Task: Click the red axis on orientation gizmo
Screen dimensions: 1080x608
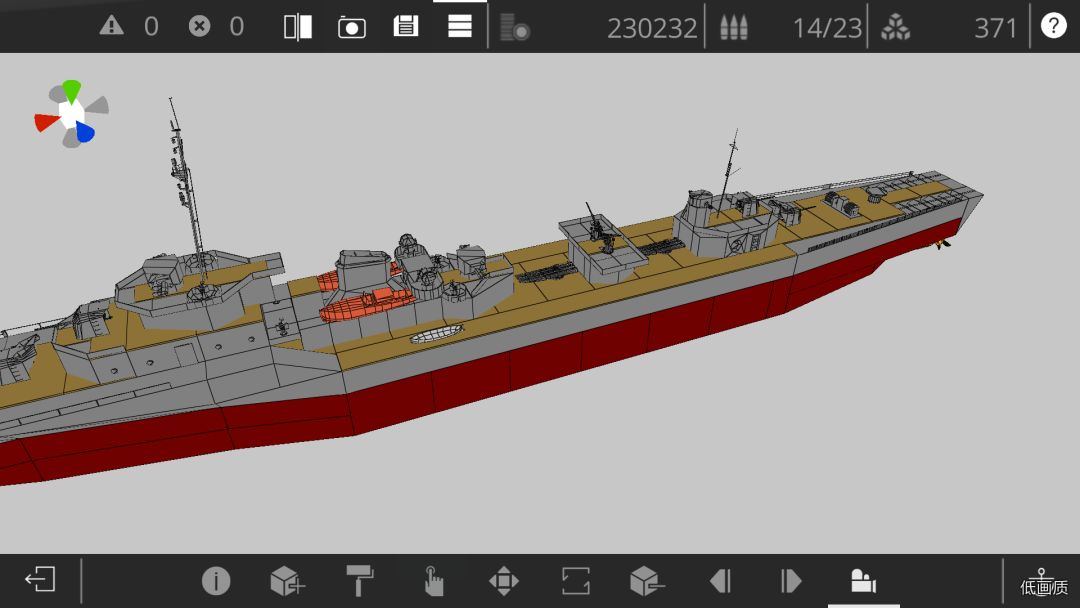Action: click(x=47, y=122)
